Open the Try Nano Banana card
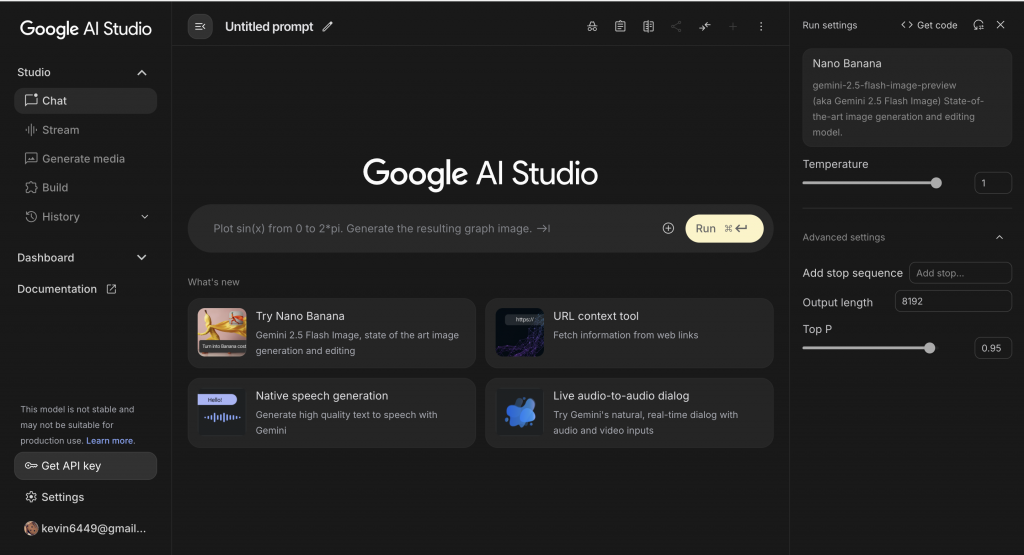Screen dimensions: 1024x555 (x=332, y=333)
